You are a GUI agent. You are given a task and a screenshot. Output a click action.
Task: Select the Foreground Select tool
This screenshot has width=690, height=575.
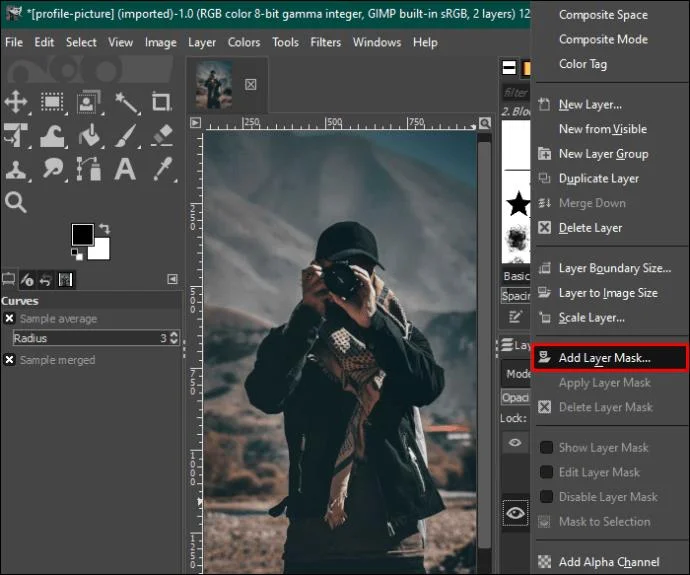[x=88, y=102]
